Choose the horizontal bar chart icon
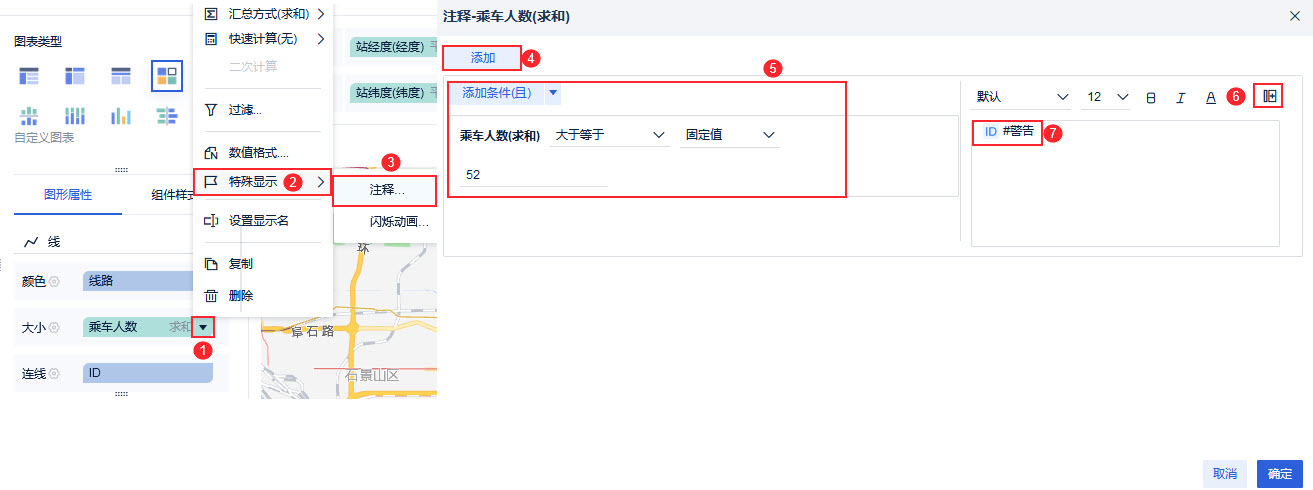 point(167,116)
